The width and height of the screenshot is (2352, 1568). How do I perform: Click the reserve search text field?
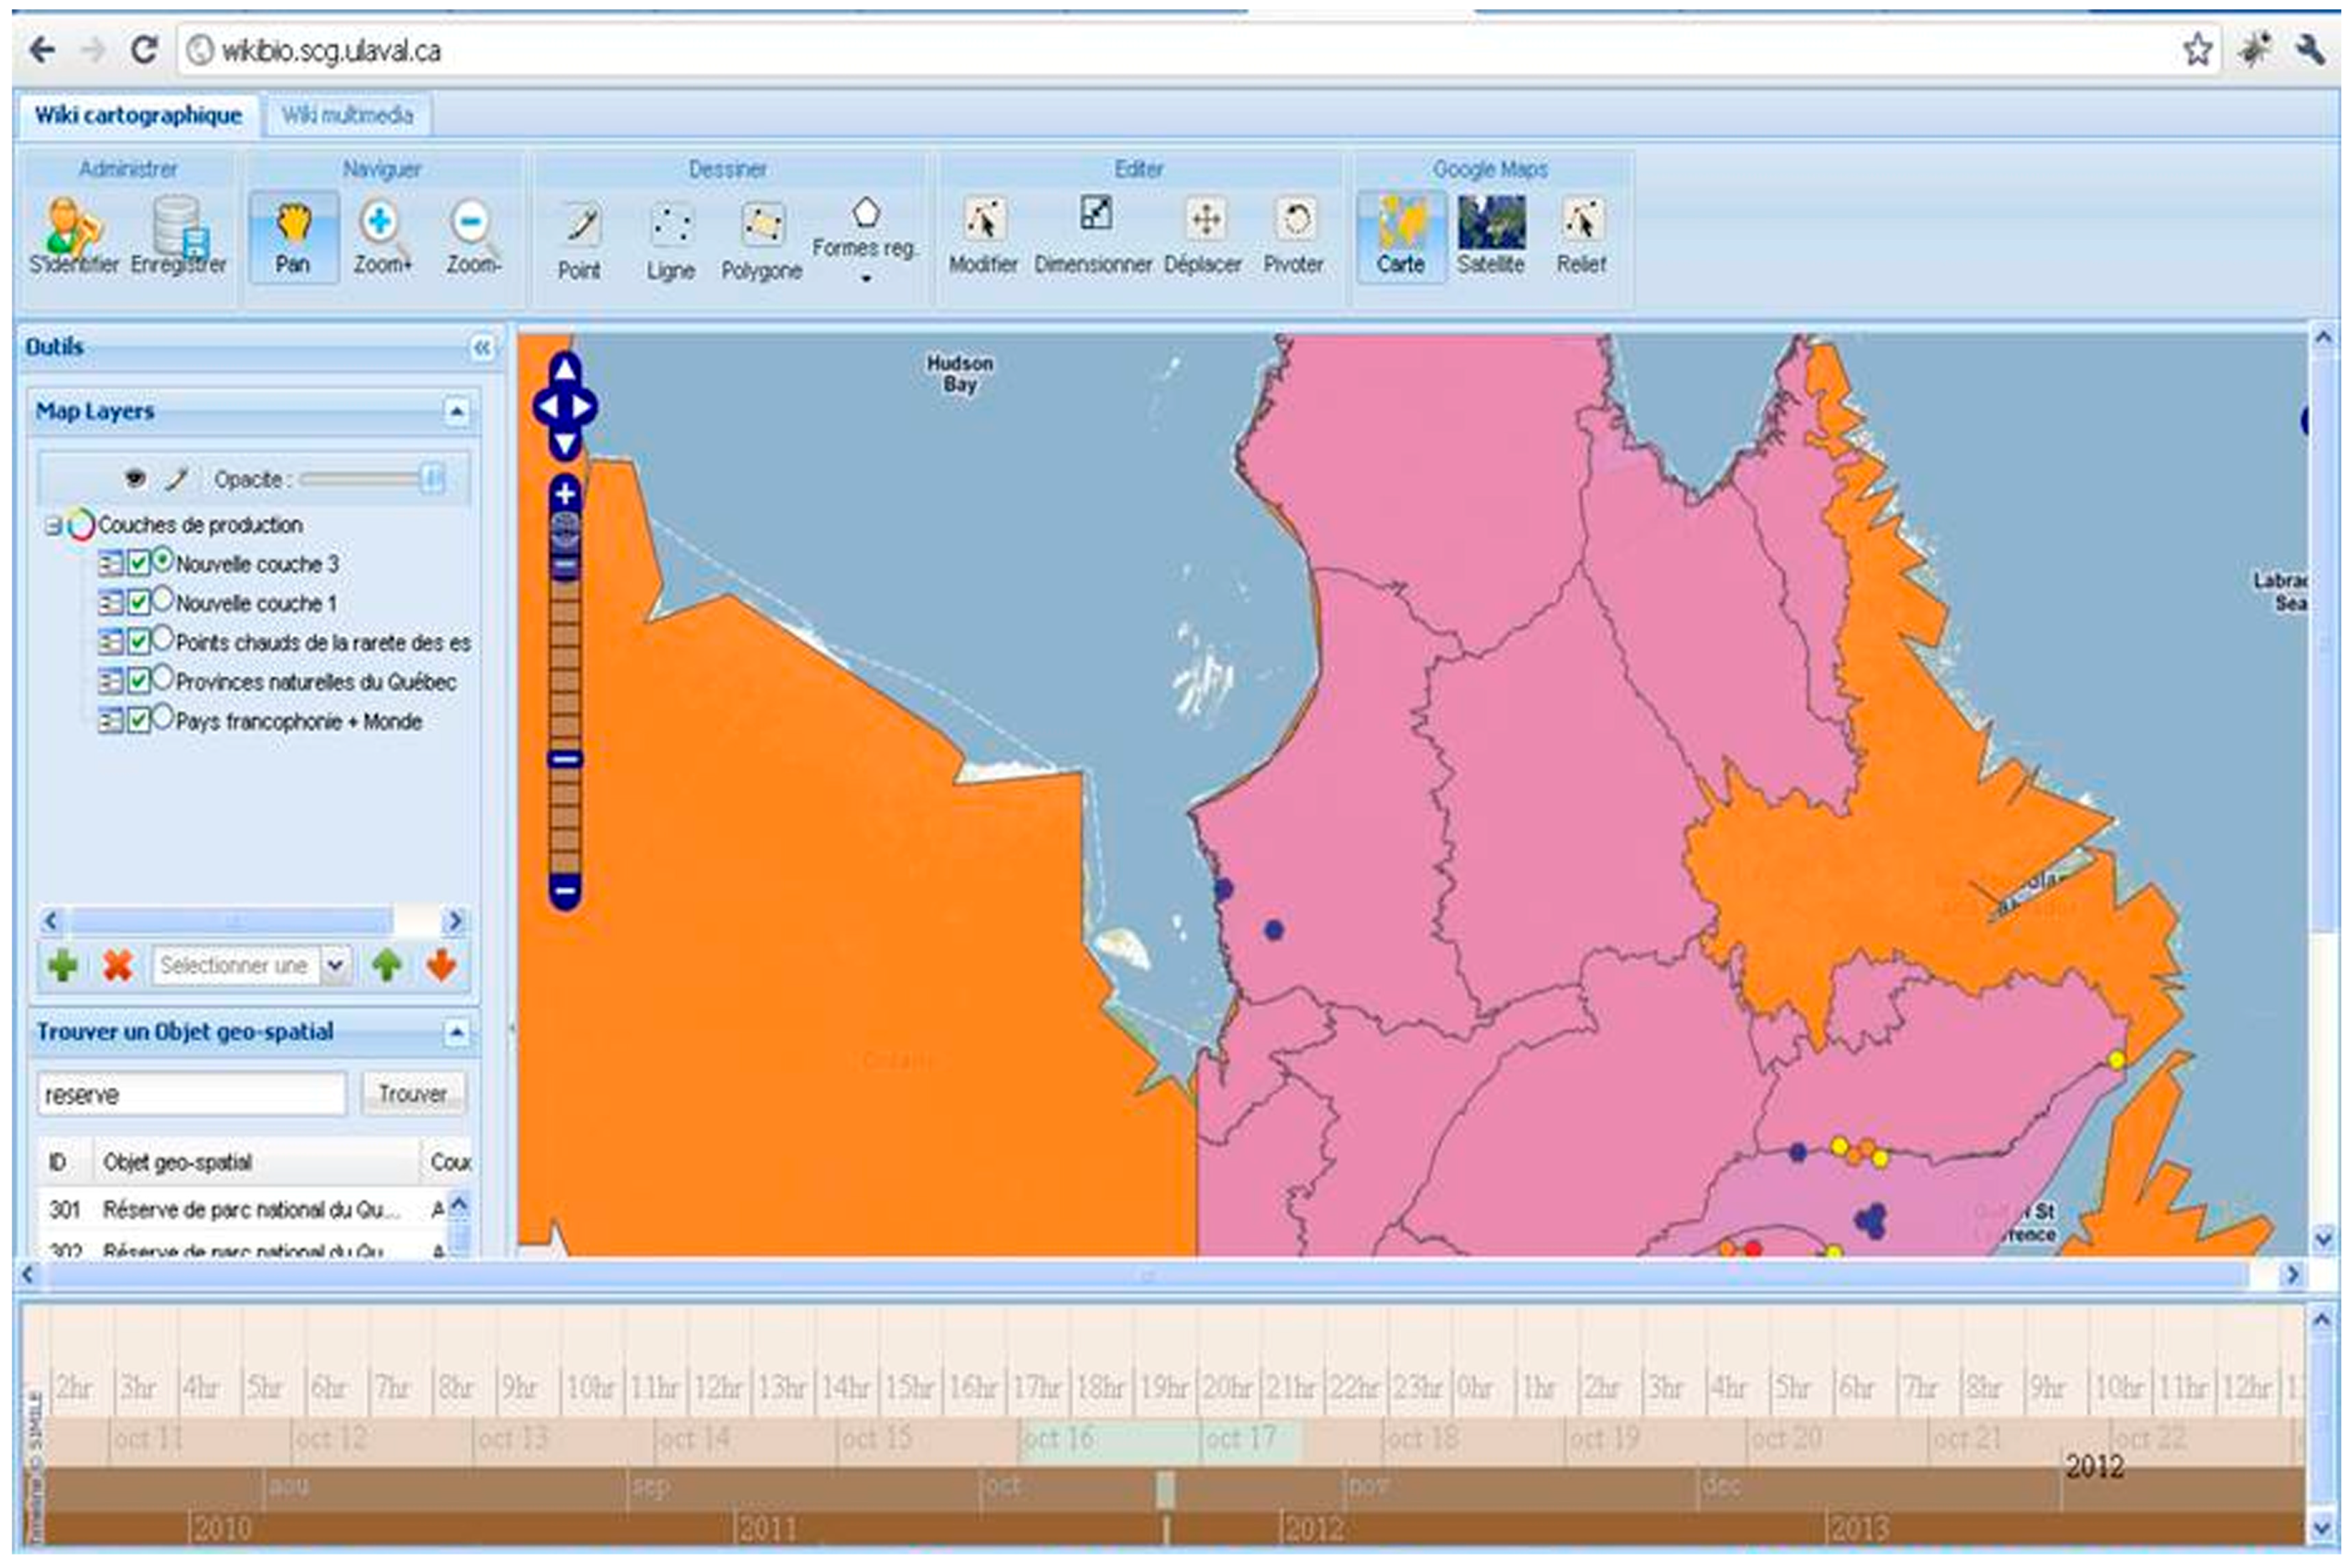click(191, 1094)
